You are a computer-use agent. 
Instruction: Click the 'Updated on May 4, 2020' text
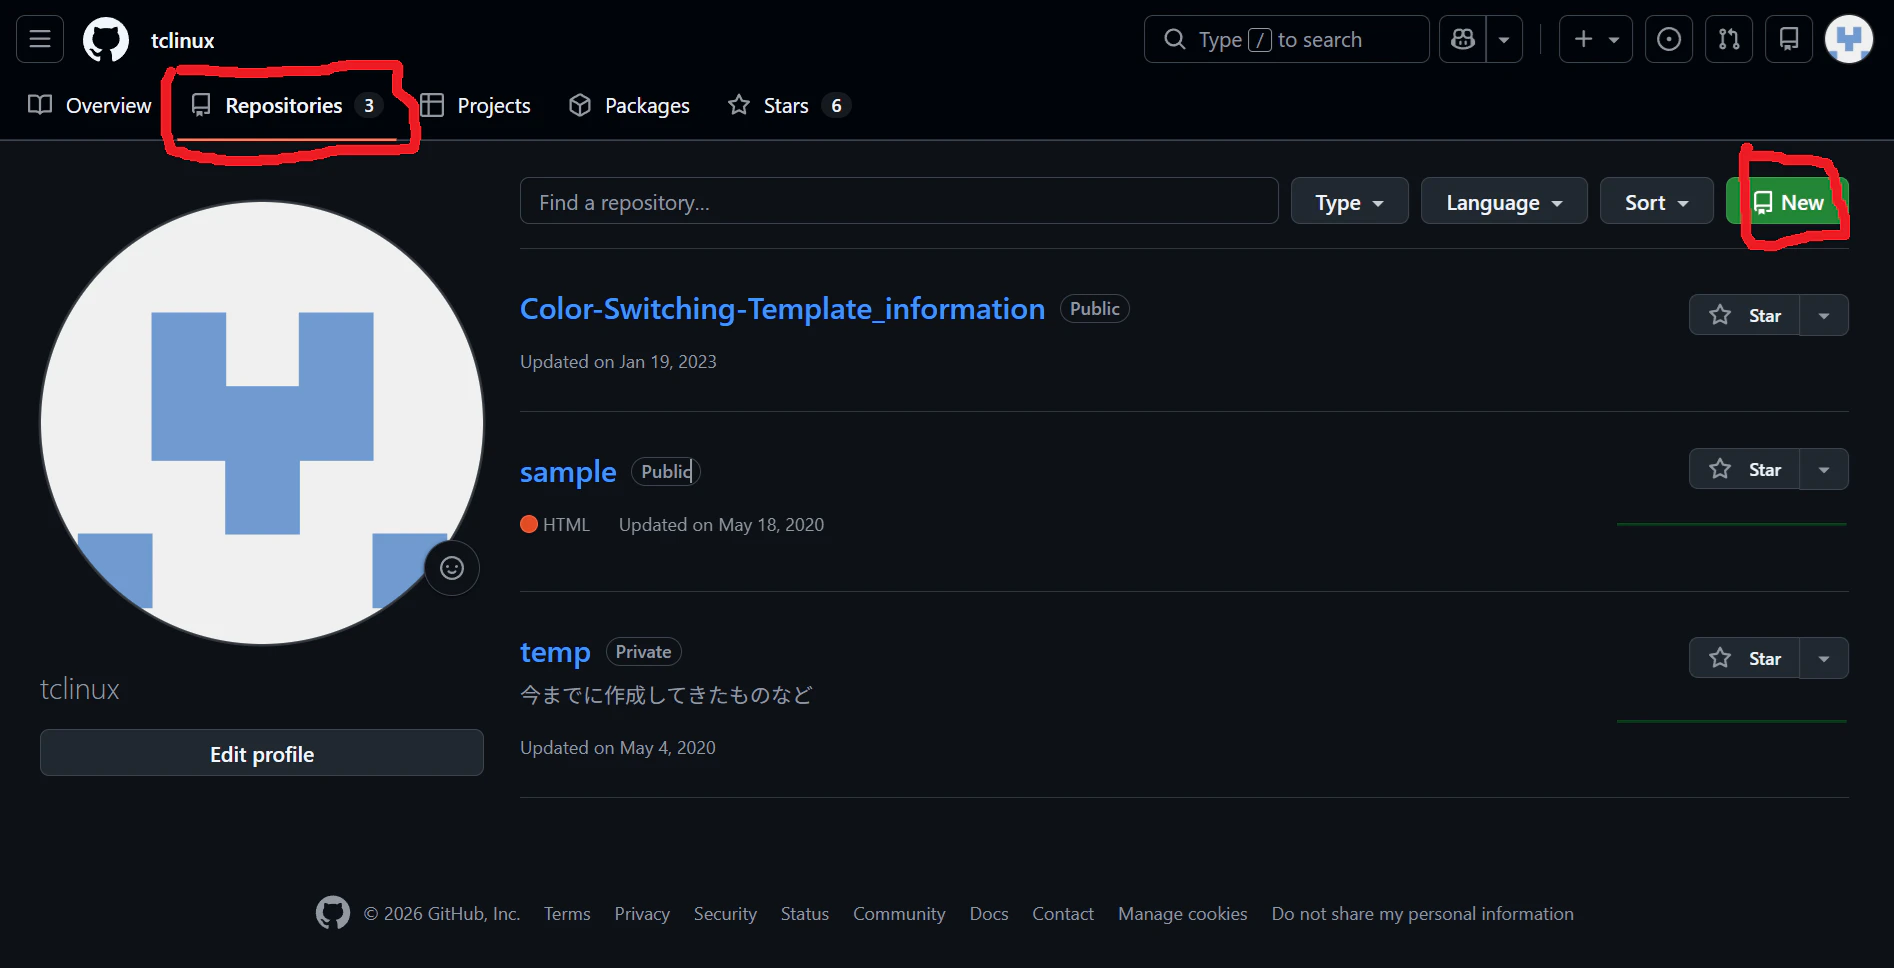[618, 747]
